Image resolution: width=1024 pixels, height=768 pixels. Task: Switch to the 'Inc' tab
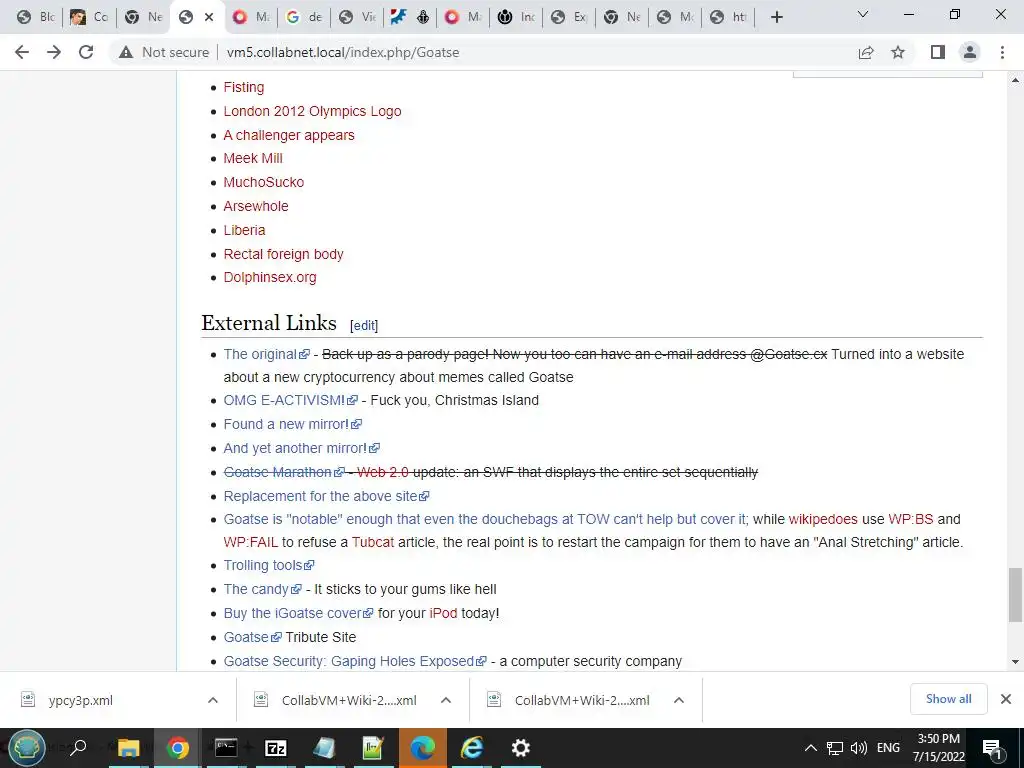[x=518, y=17]
